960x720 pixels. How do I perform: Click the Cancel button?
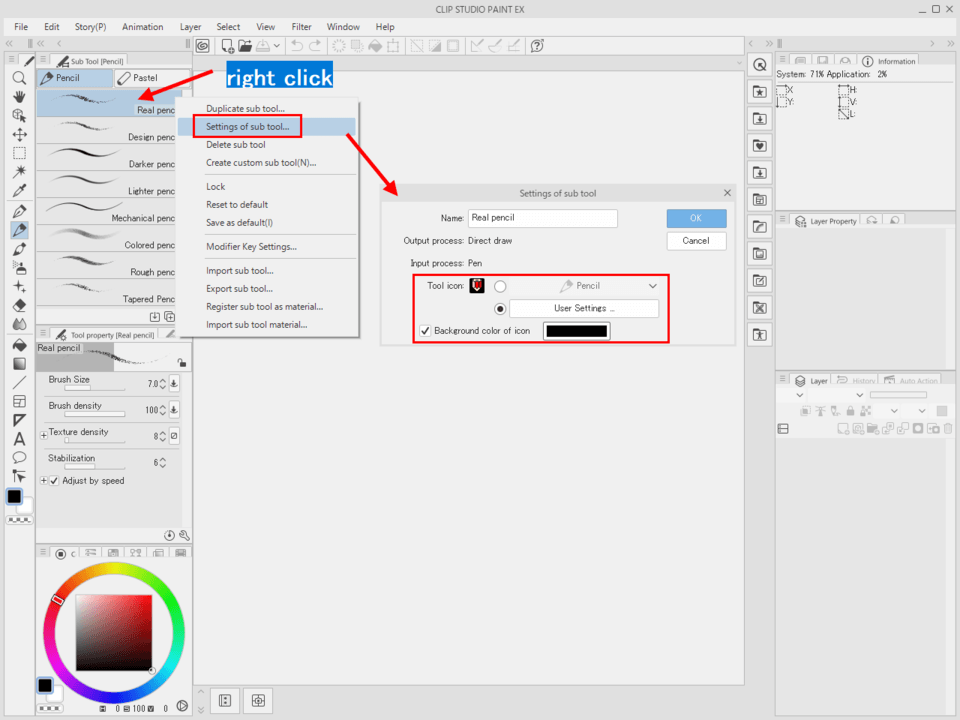696,241
